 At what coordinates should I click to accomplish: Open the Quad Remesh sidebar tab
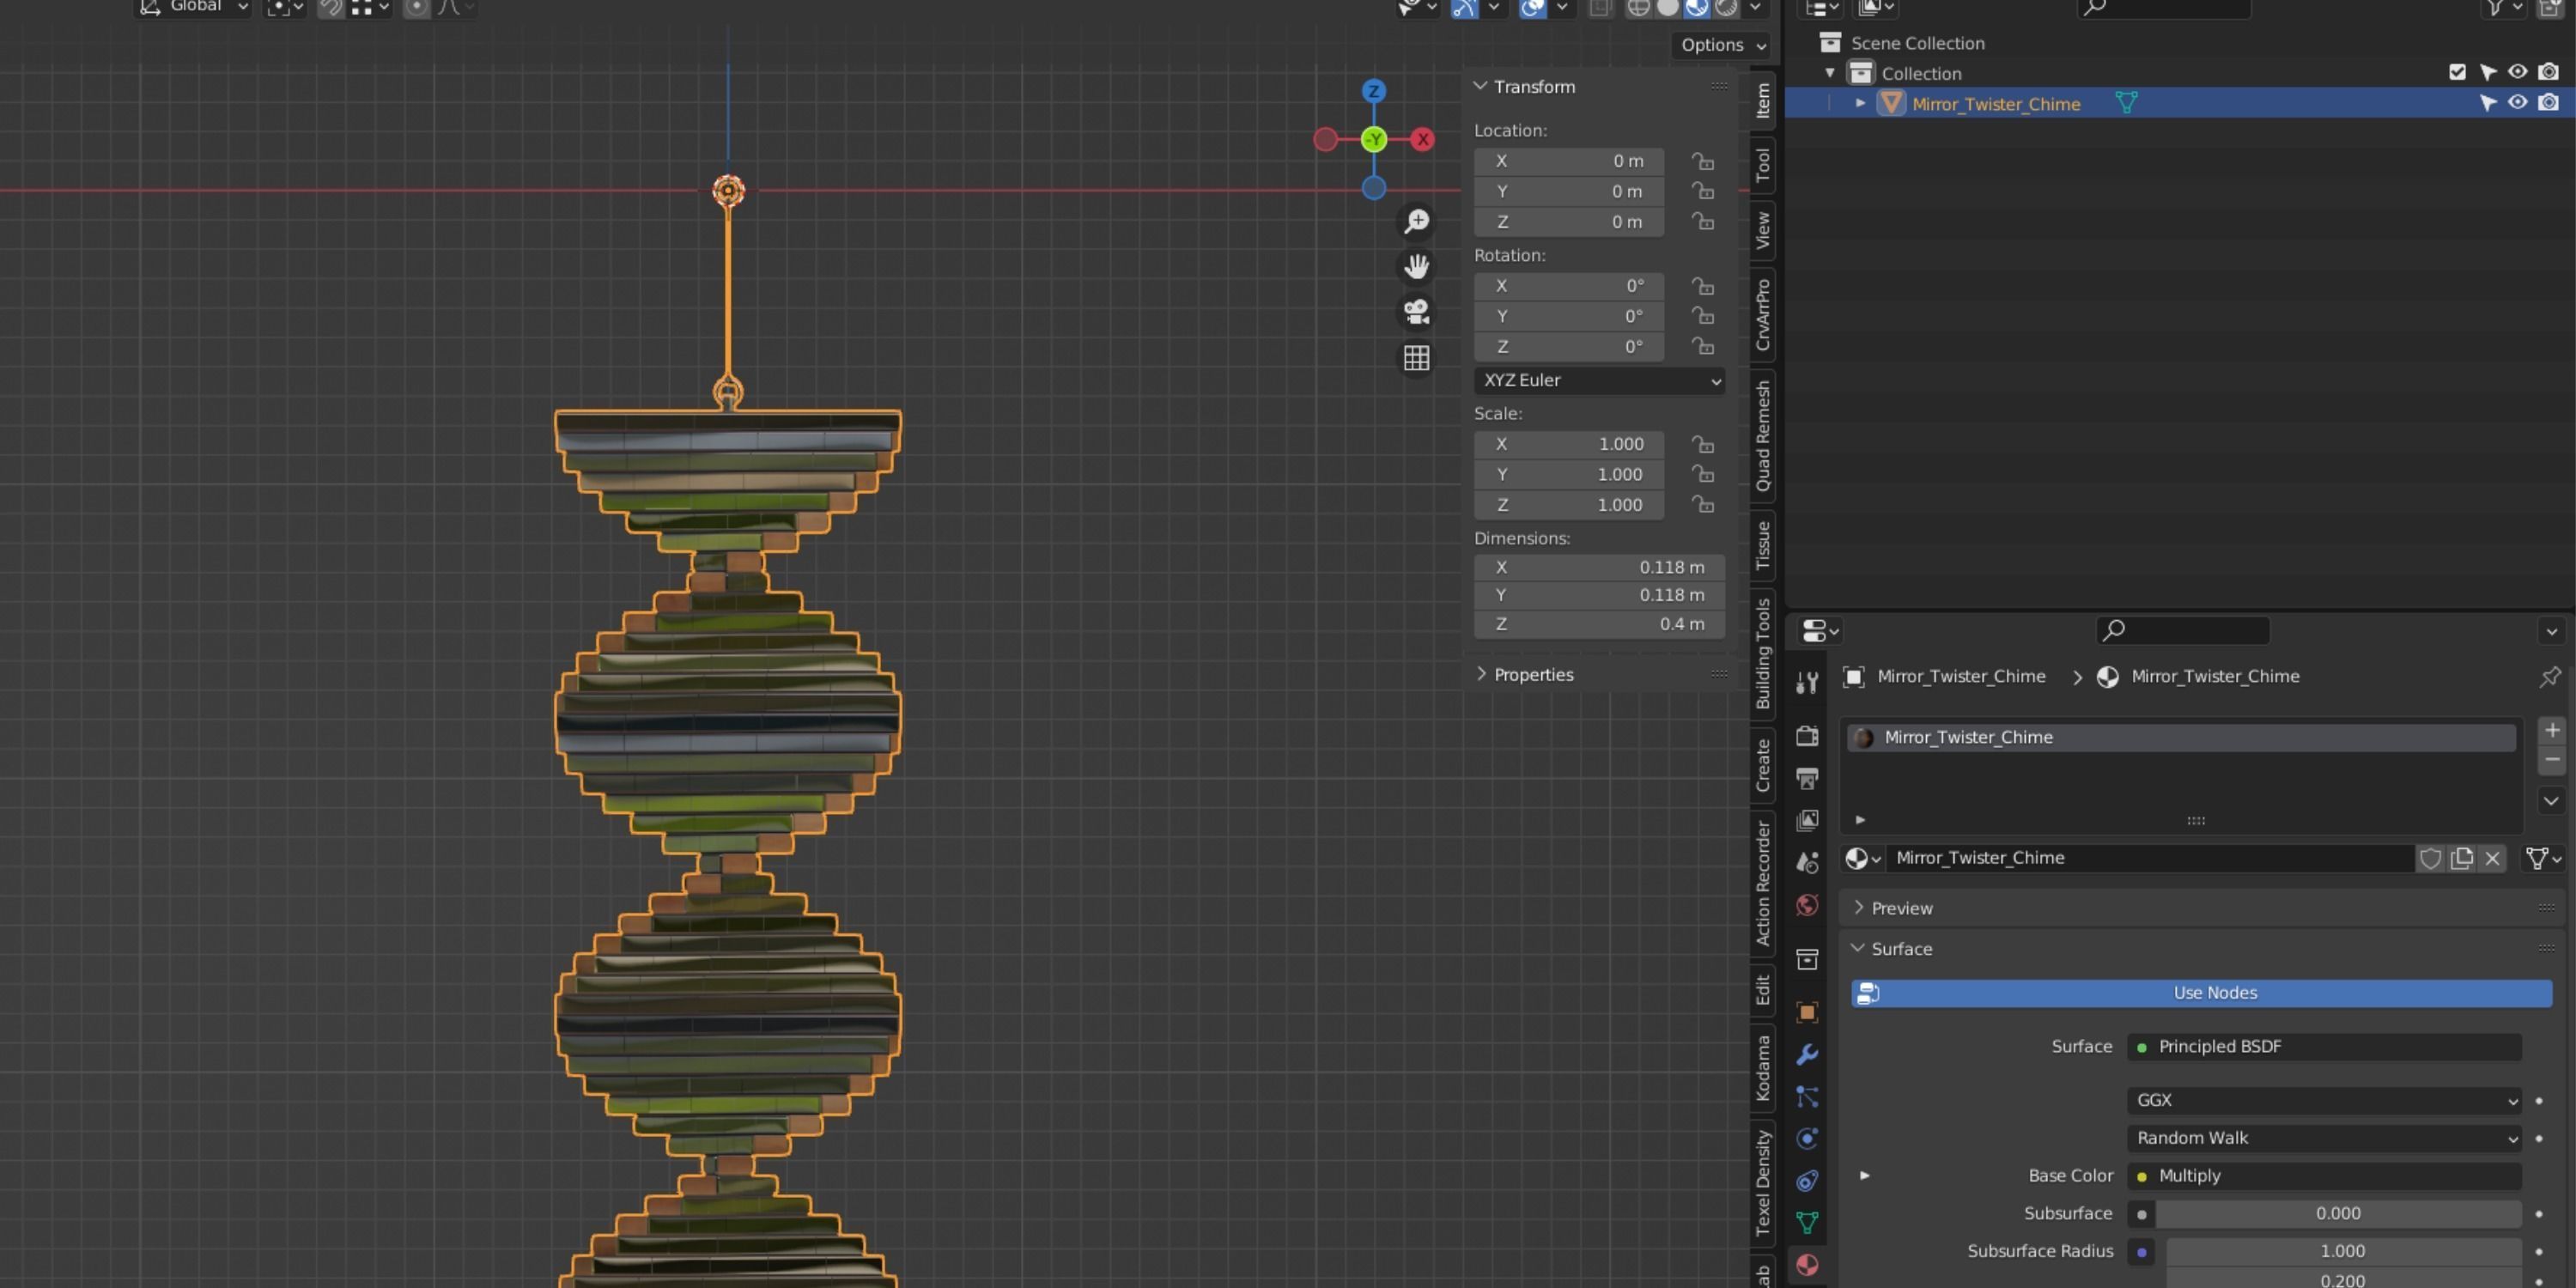coord(1762,436)
